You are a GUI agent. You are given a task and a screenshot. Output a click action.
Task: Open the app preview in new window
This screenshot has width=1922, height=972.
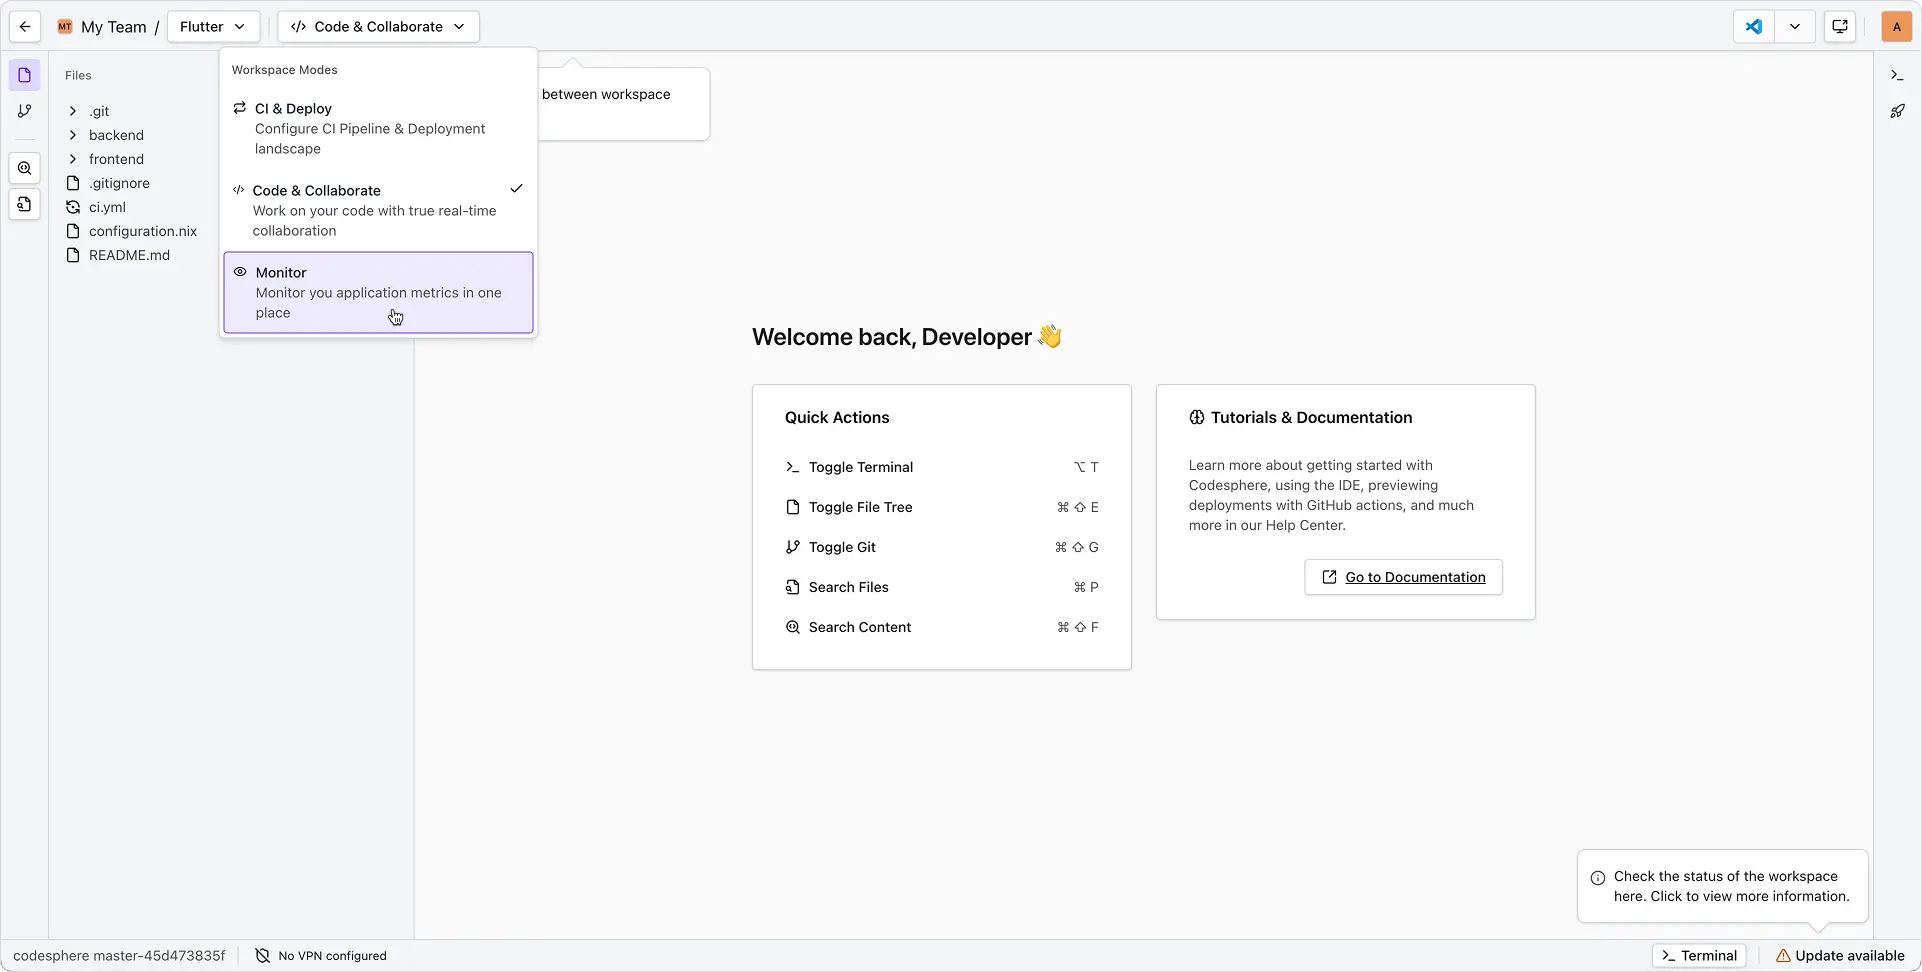[1839, 26]
